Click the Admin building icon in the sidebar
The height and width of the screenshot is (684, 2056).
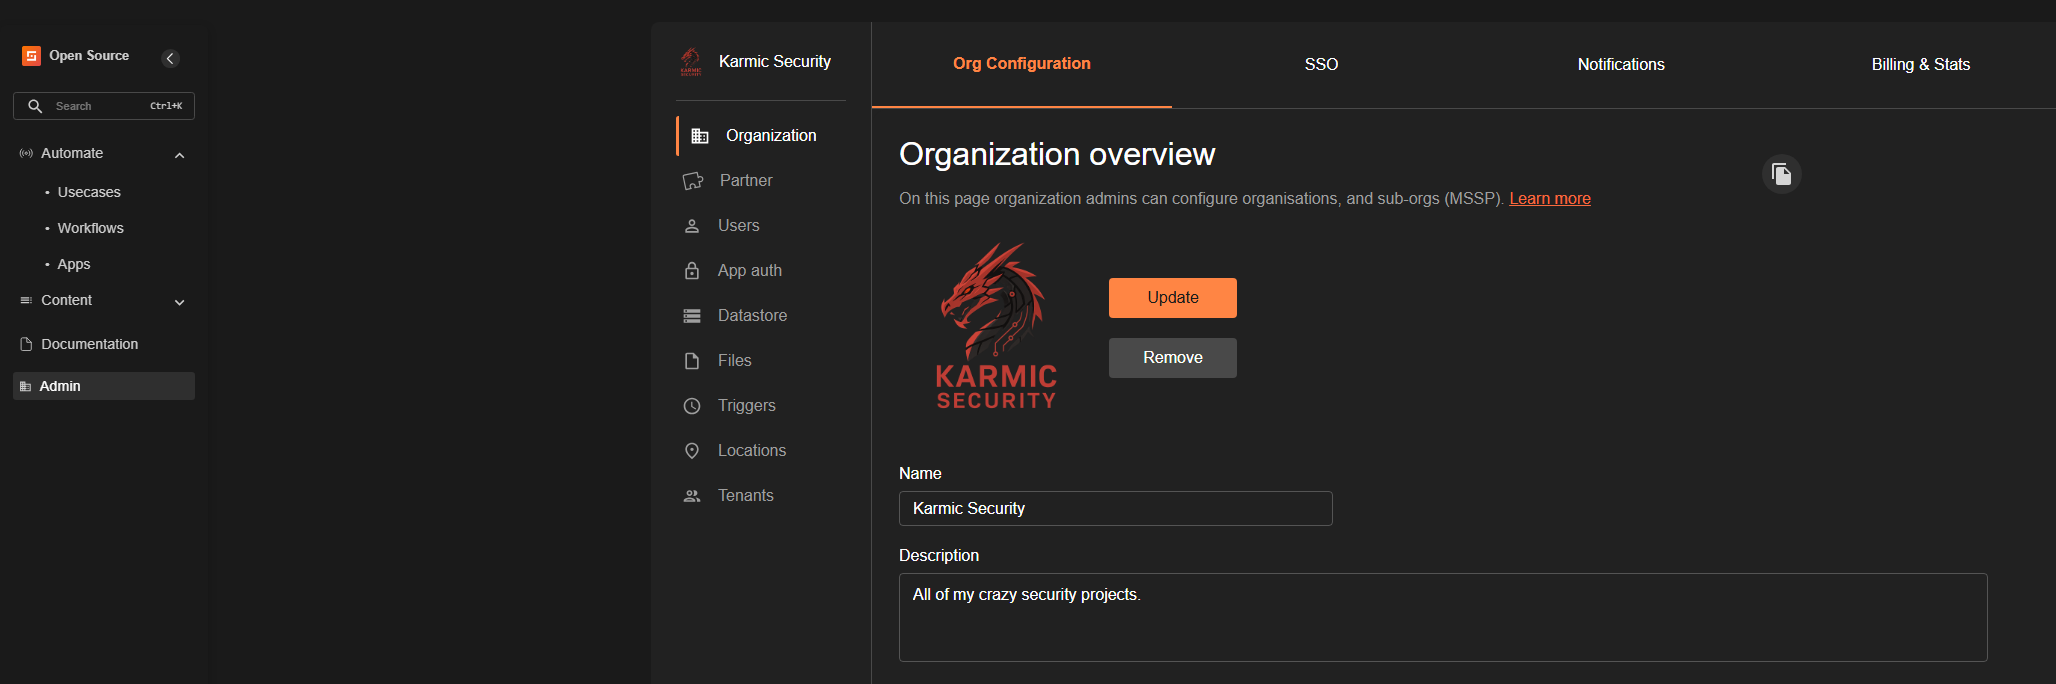point(26,386)
